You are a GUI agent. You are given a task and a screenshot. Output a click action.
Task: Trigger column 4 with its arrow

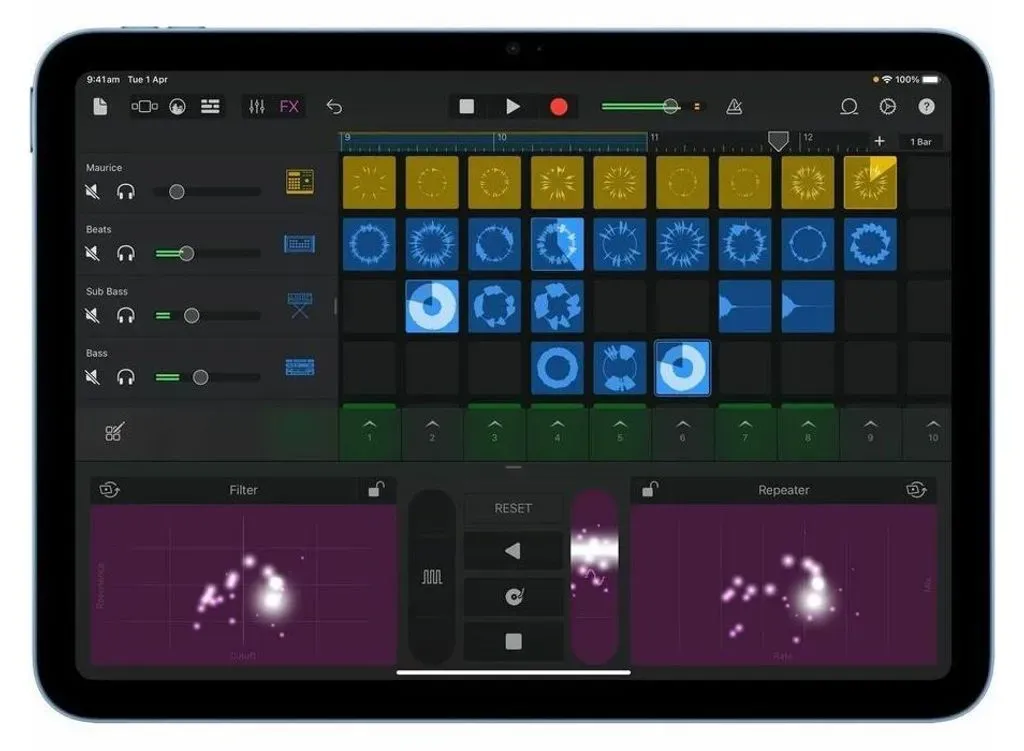click(557, 431)
